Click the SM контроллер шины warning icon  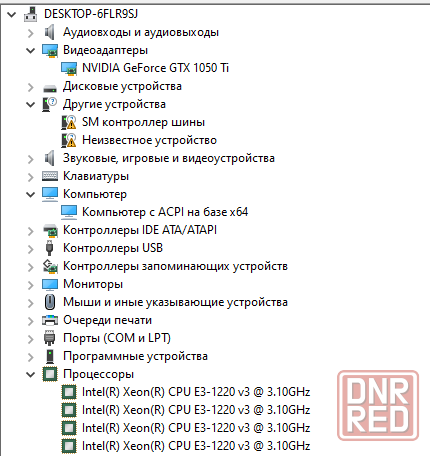pyautogui.click(x=69, y=122)
